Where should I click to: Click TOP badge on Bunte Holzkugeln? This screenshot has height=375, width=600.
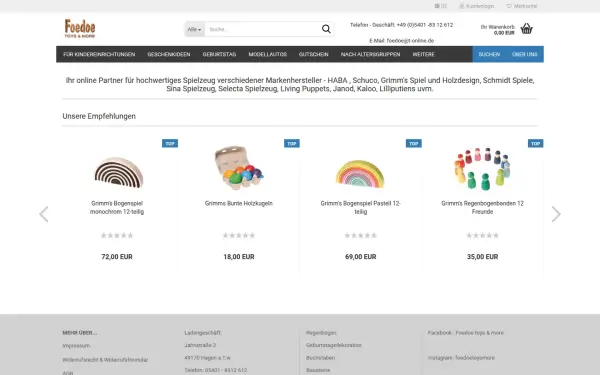(292, 143)
